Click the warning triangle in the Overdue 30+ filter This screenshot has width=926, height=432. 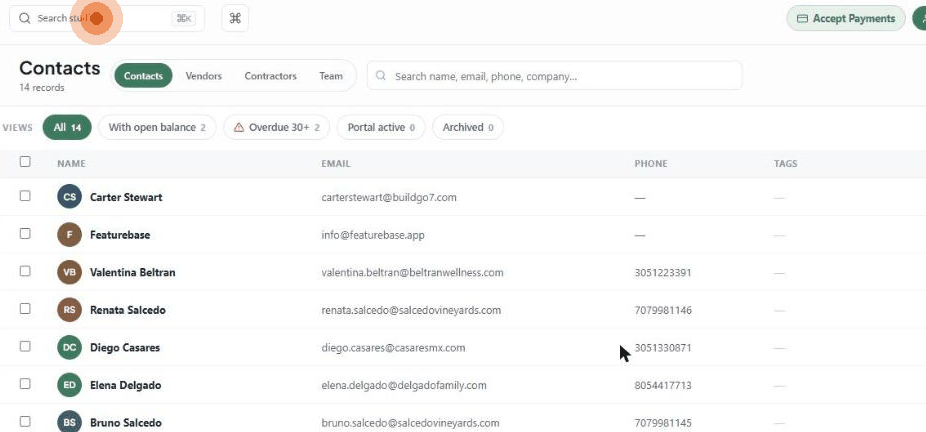click(x=239, y=127)
